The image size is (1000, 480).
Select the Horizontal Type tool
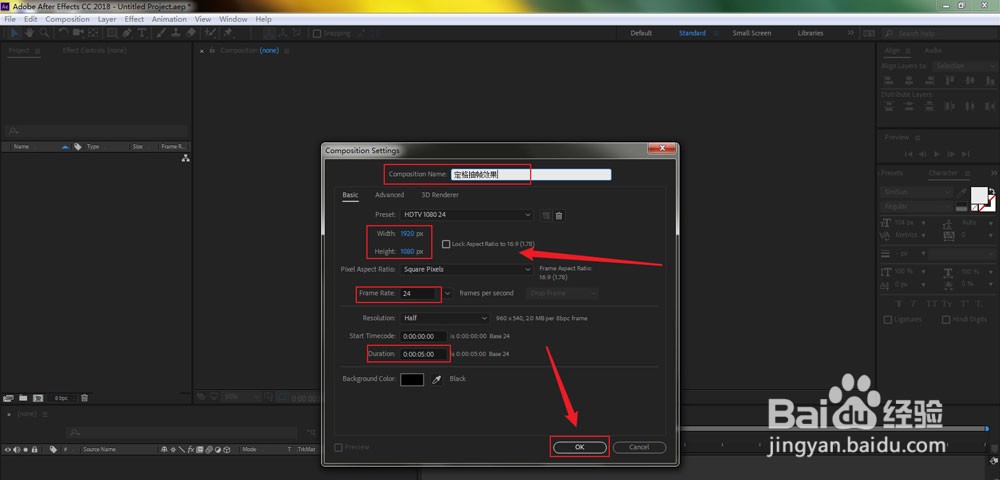(x=142, y=33)
